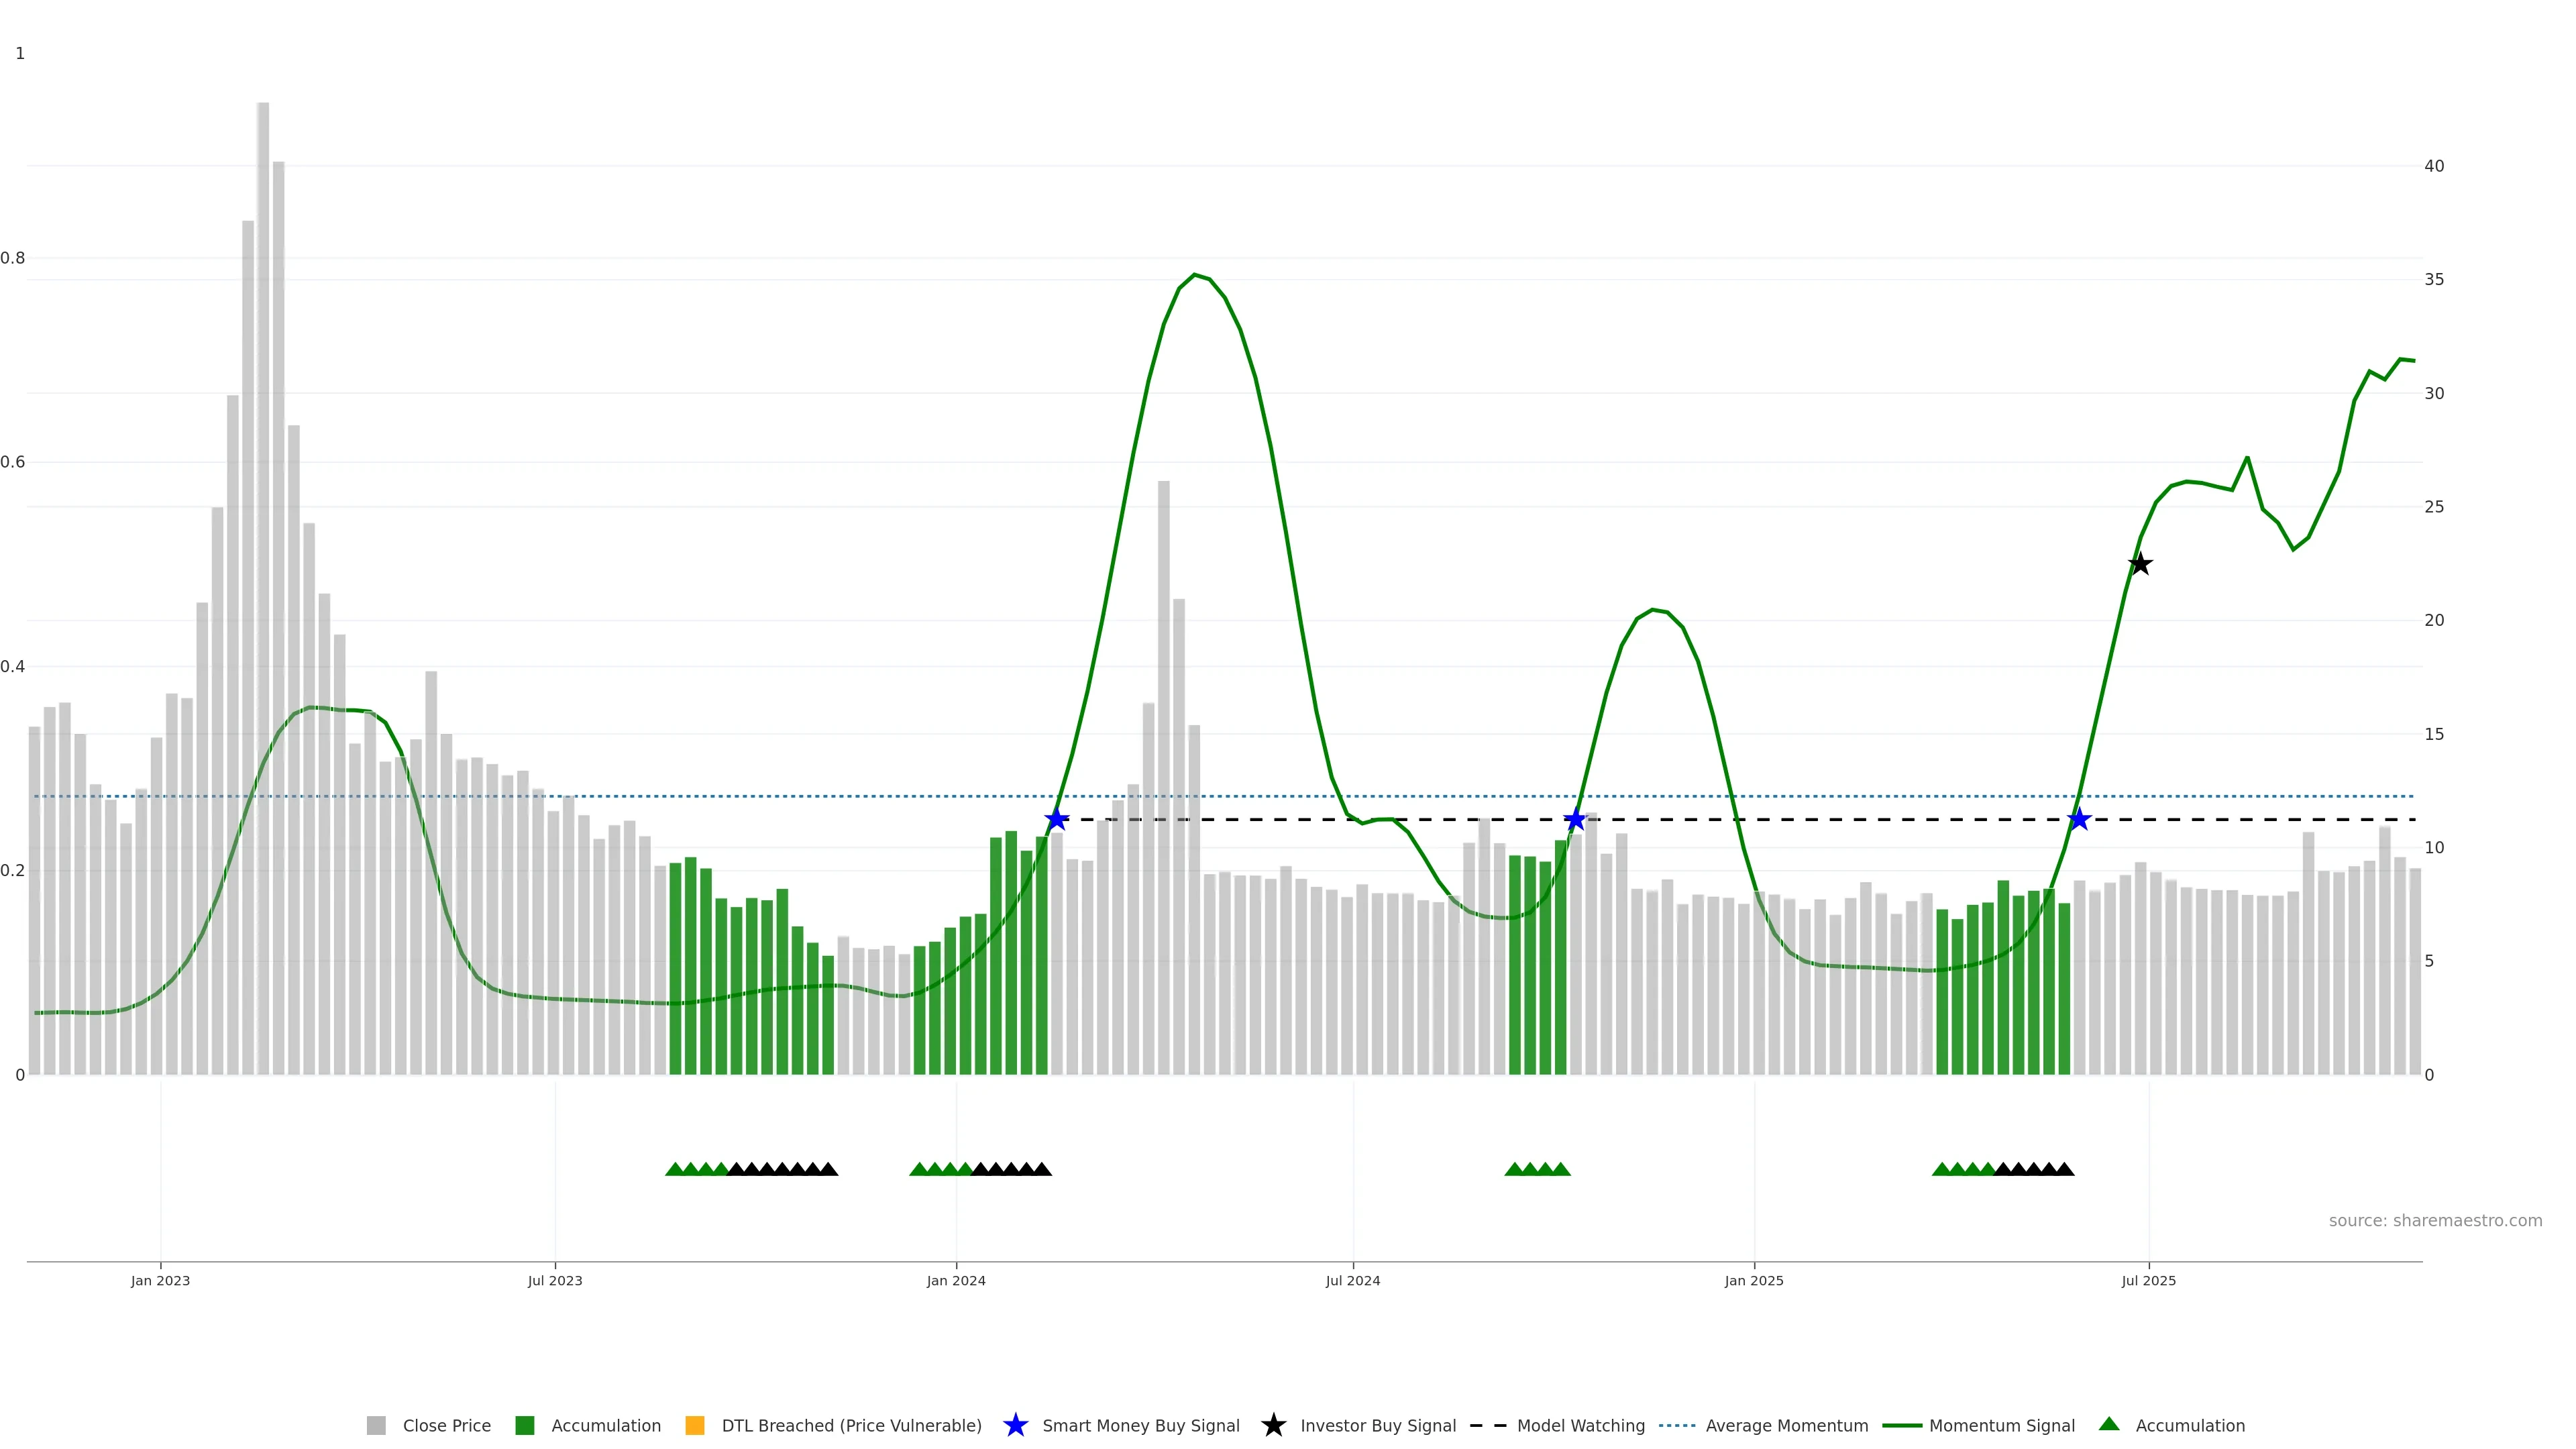Click the blue star before Jul 2025

[x=2079, y=819]
